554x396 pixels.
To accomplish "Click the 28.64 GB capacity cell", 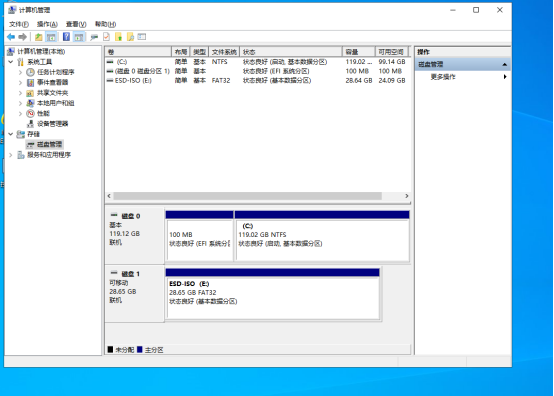I will [x=359, y=81].
